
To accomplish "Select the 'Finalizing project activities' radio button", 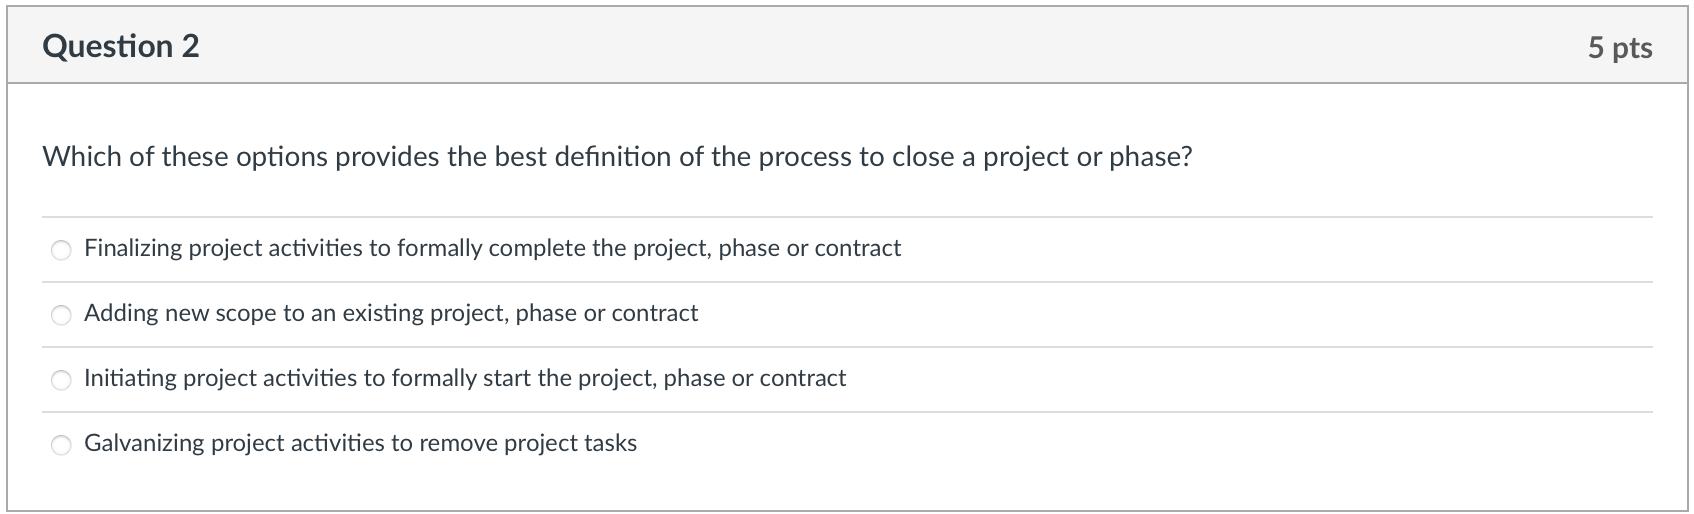I will (x=62, y=251).
